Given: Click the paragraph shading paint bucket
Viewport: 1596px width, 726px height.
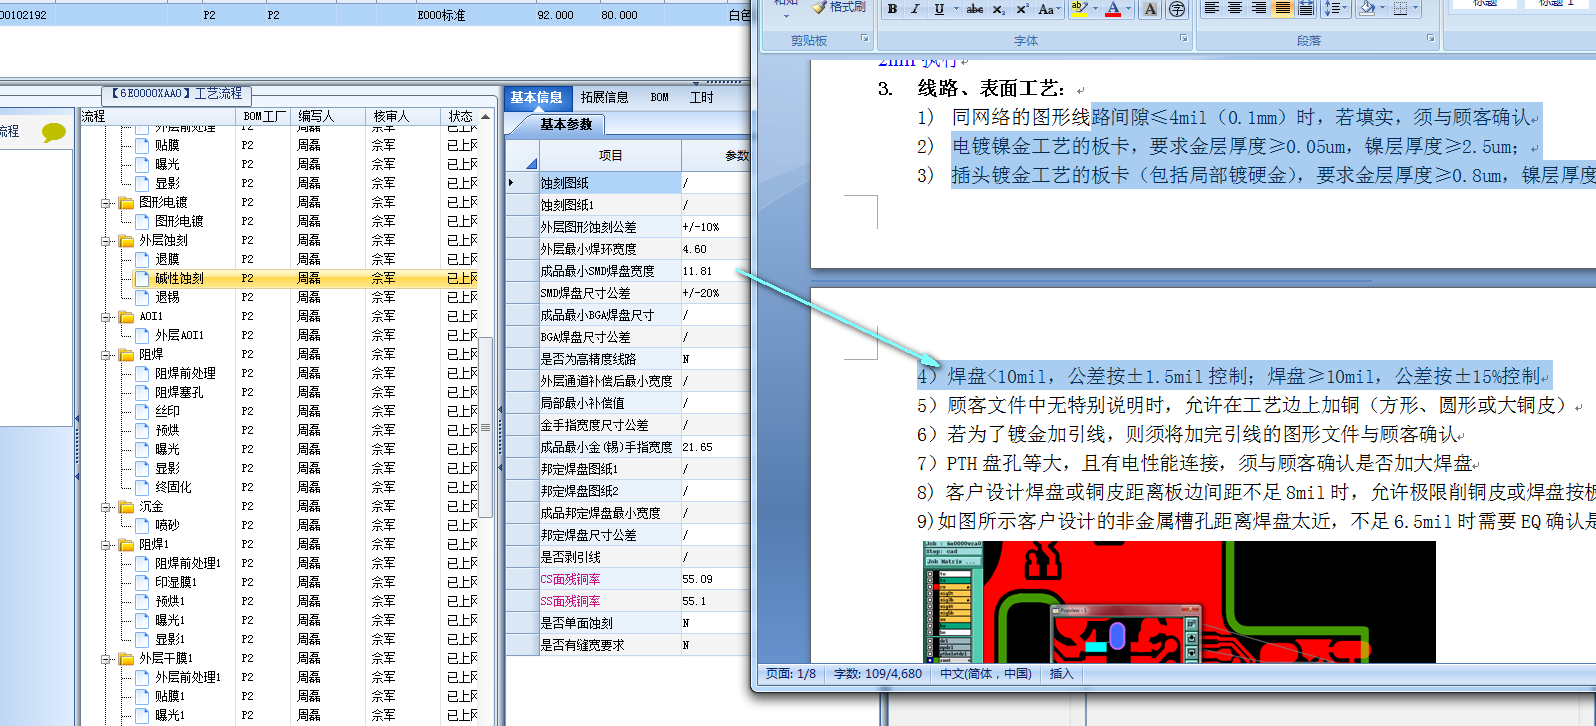Looking at the screenshot, I should 1367,8.
